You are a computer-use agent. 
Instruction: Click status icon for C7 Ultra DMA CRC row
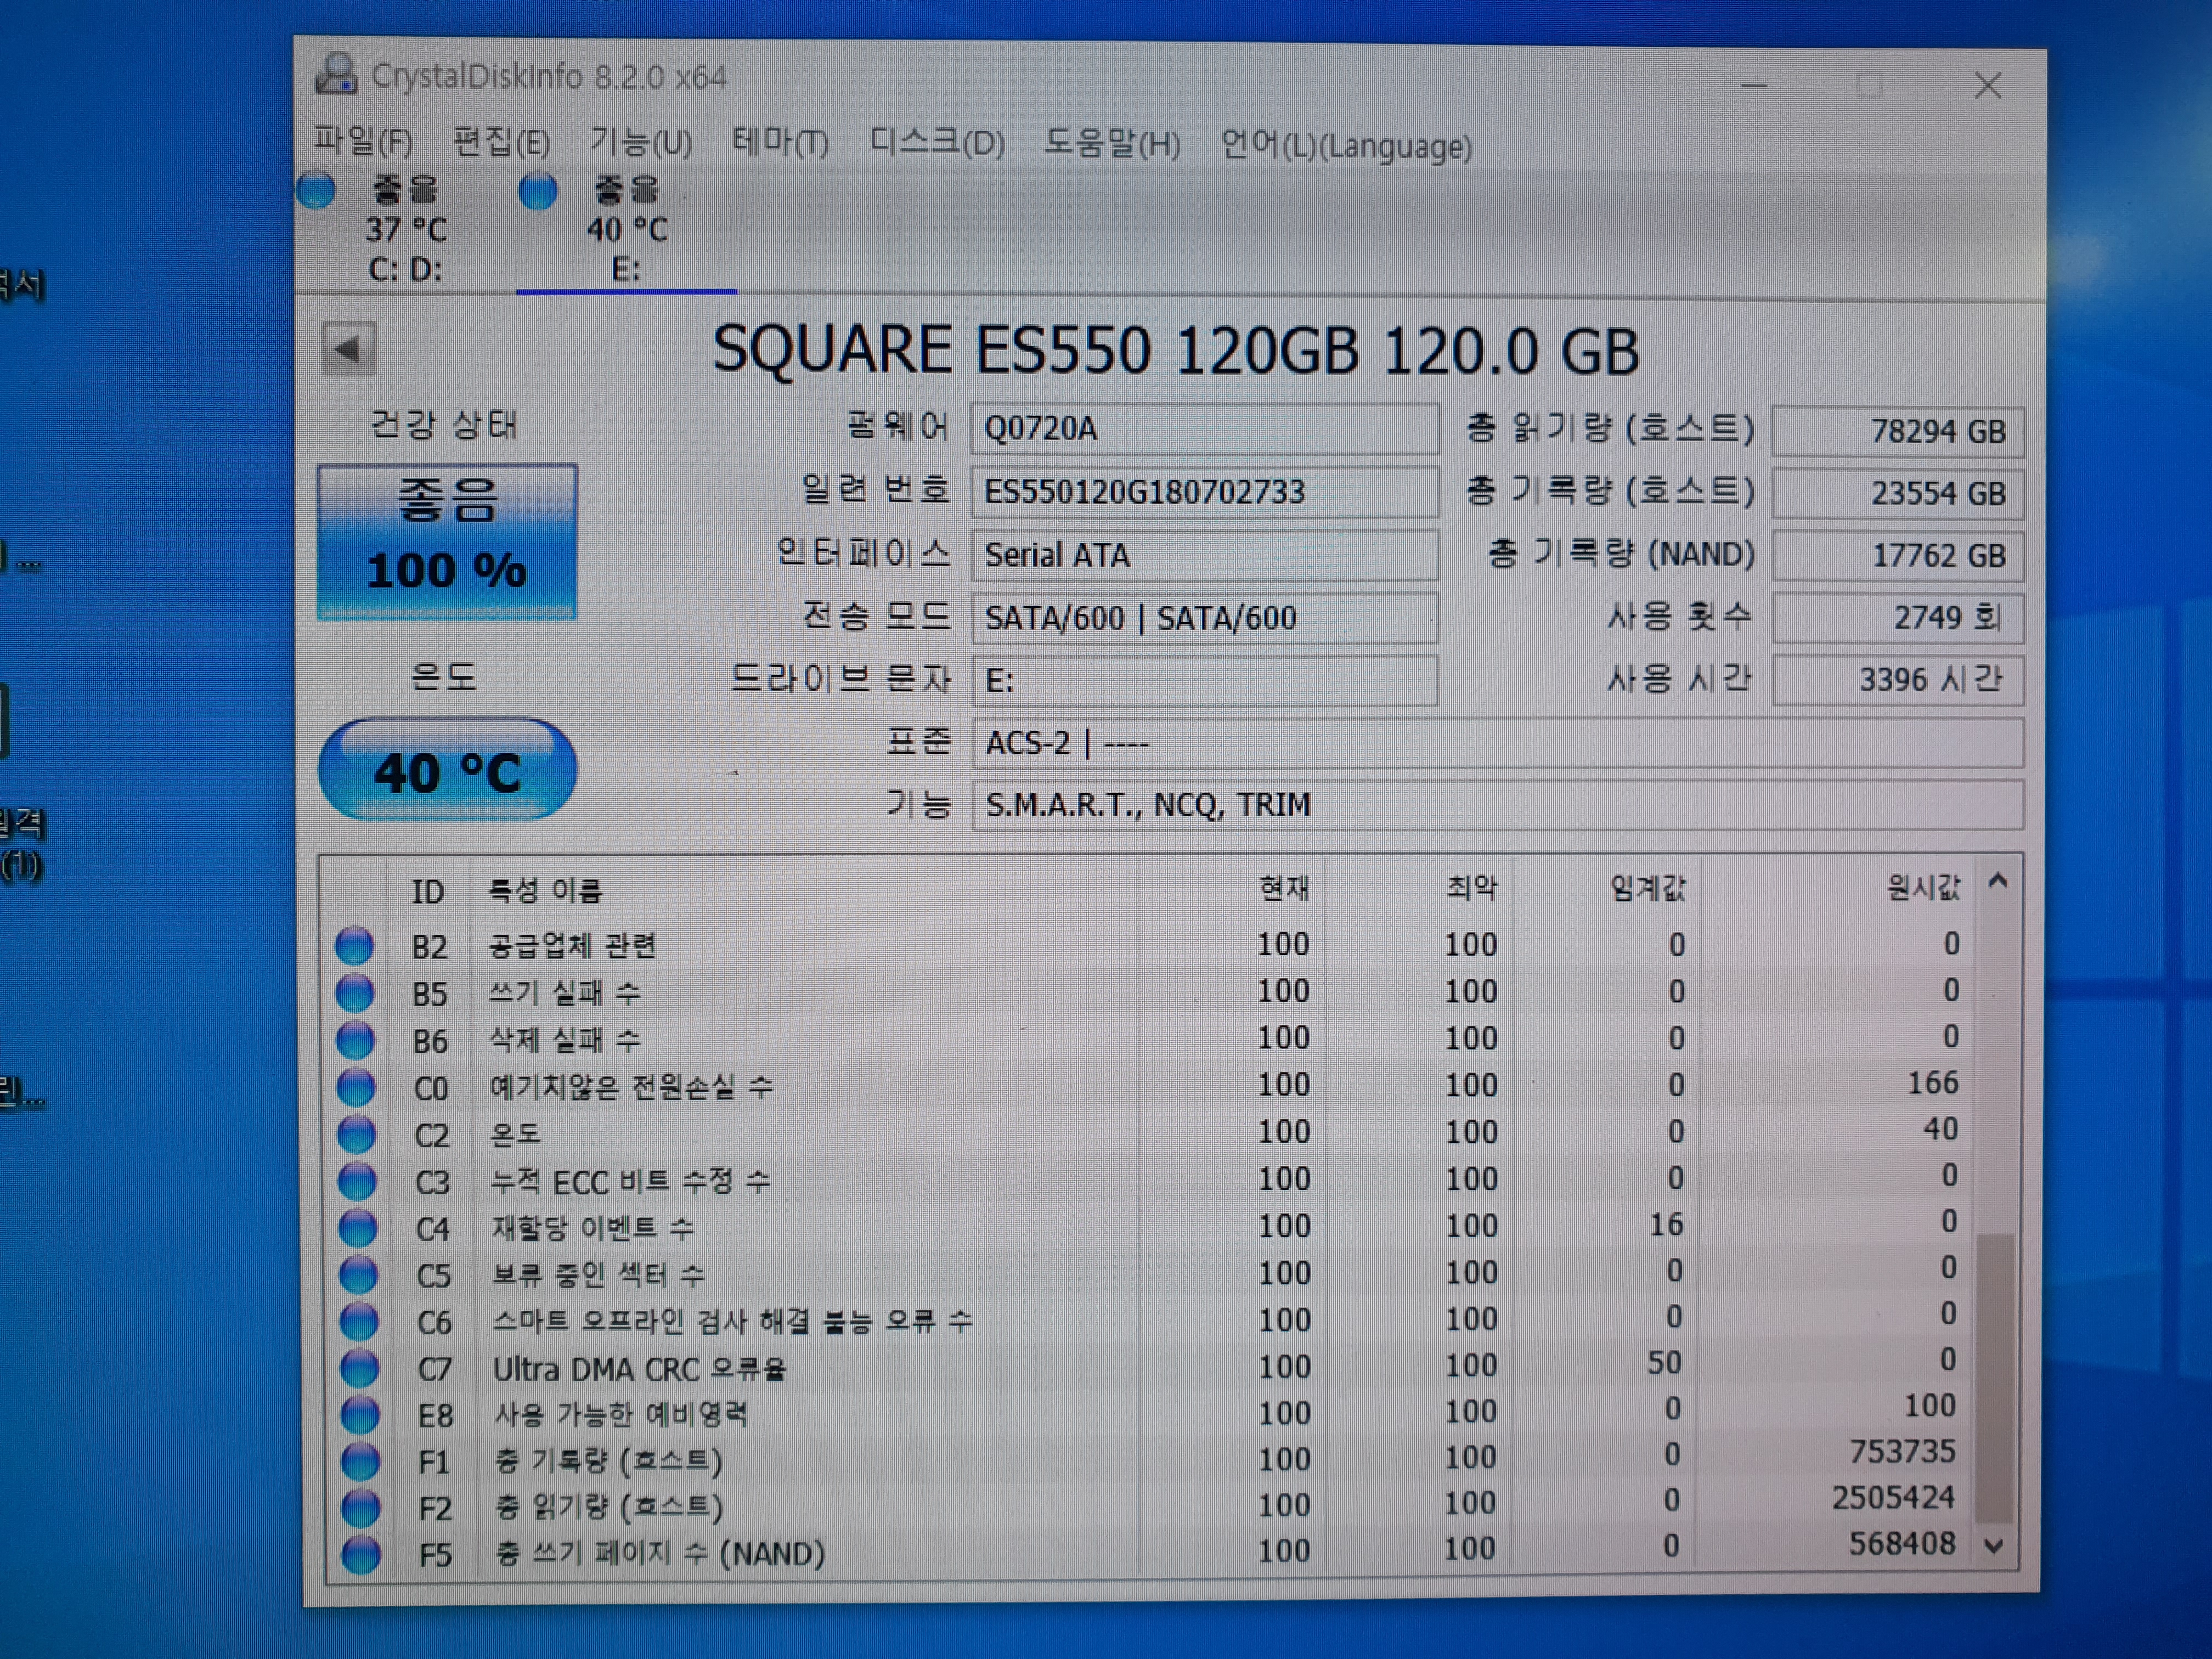pyautogui.click(x=359, y=1368)
